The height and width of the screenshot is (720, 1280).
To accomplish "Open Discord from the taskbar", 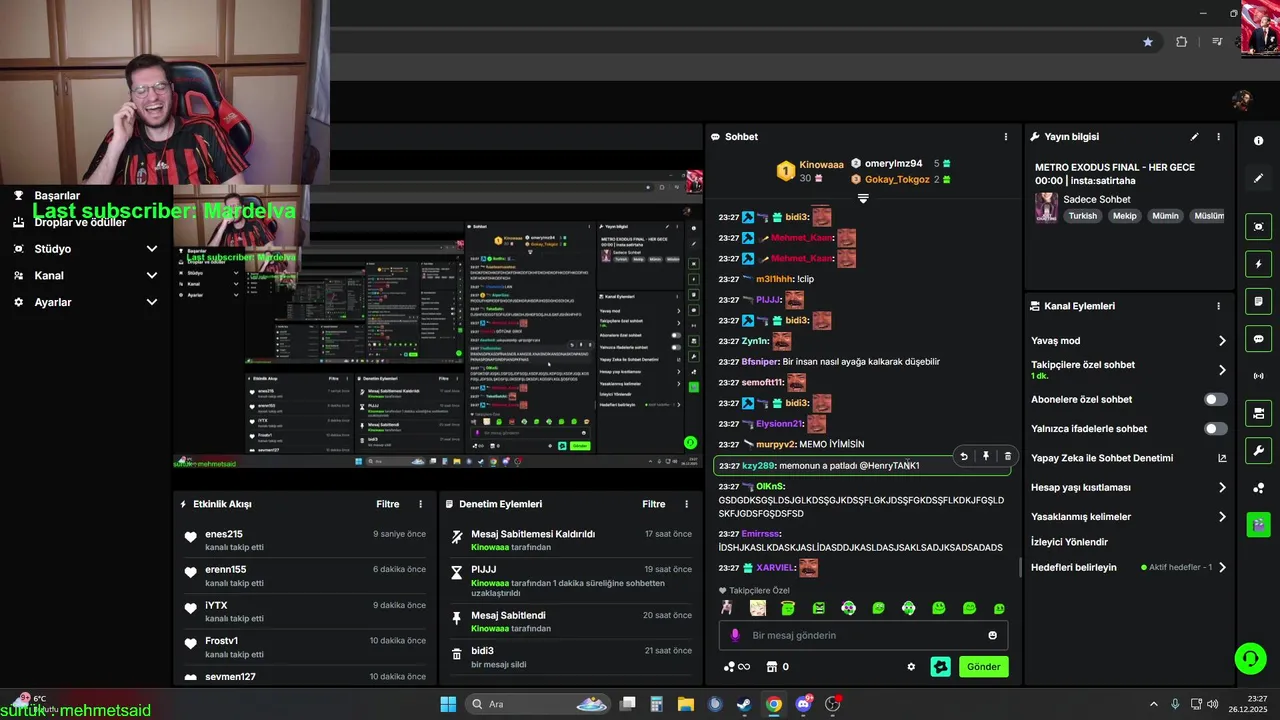I will (x=803, y=704).
